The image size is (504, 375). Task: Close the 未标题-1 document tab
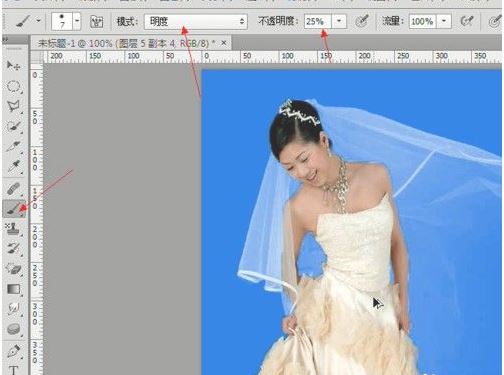tap(224, 43)
